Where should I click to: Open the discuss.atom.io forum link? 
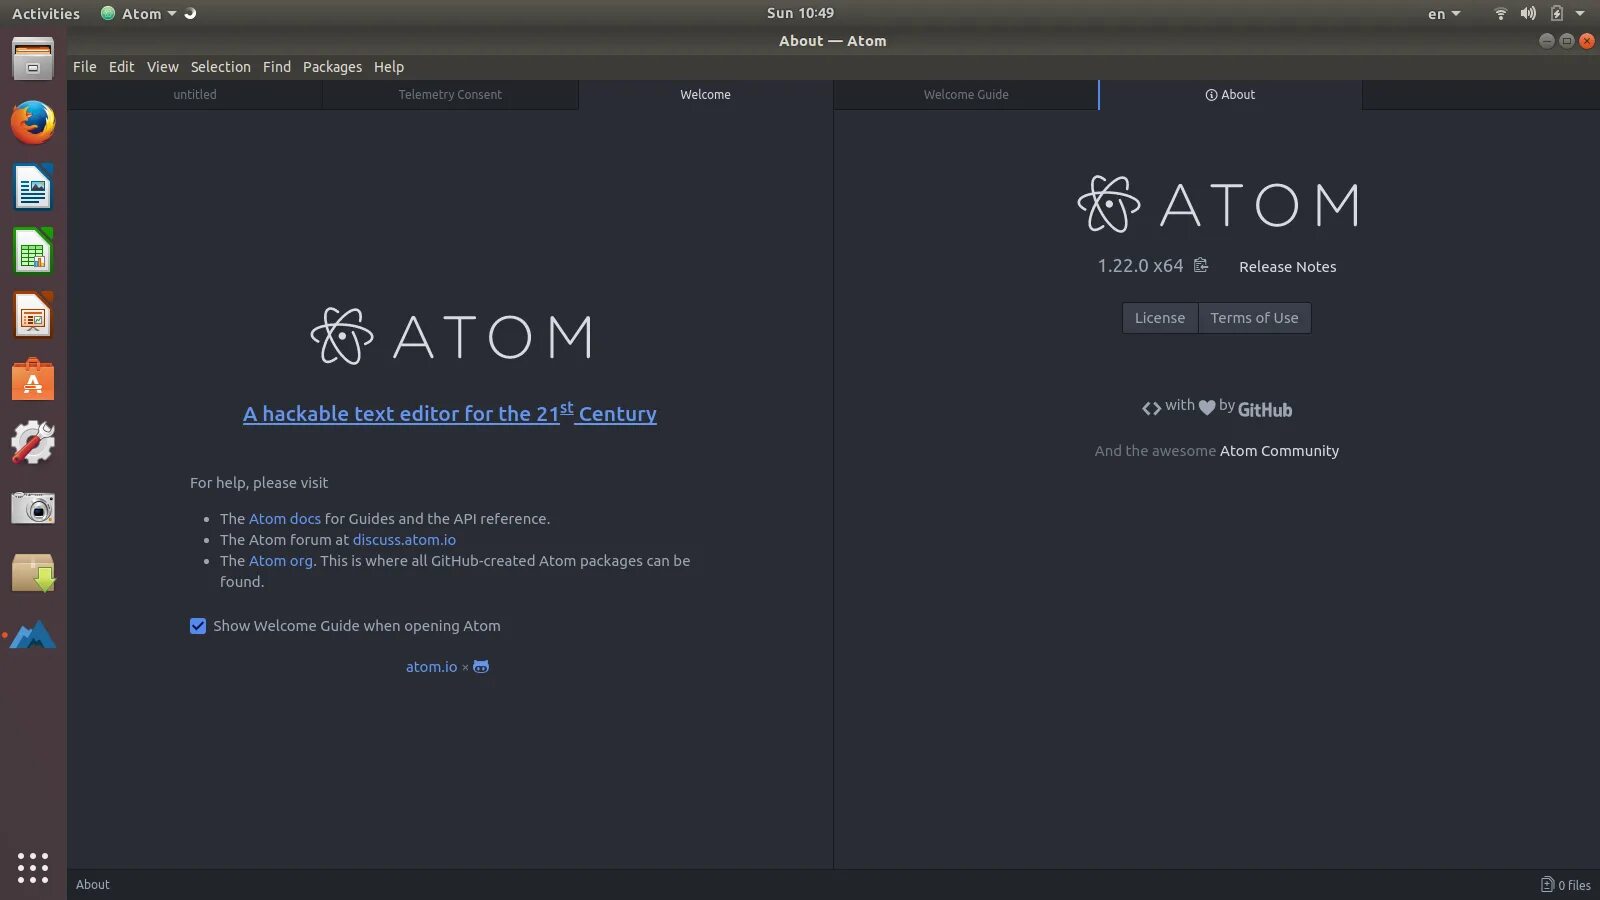point(404,540)
